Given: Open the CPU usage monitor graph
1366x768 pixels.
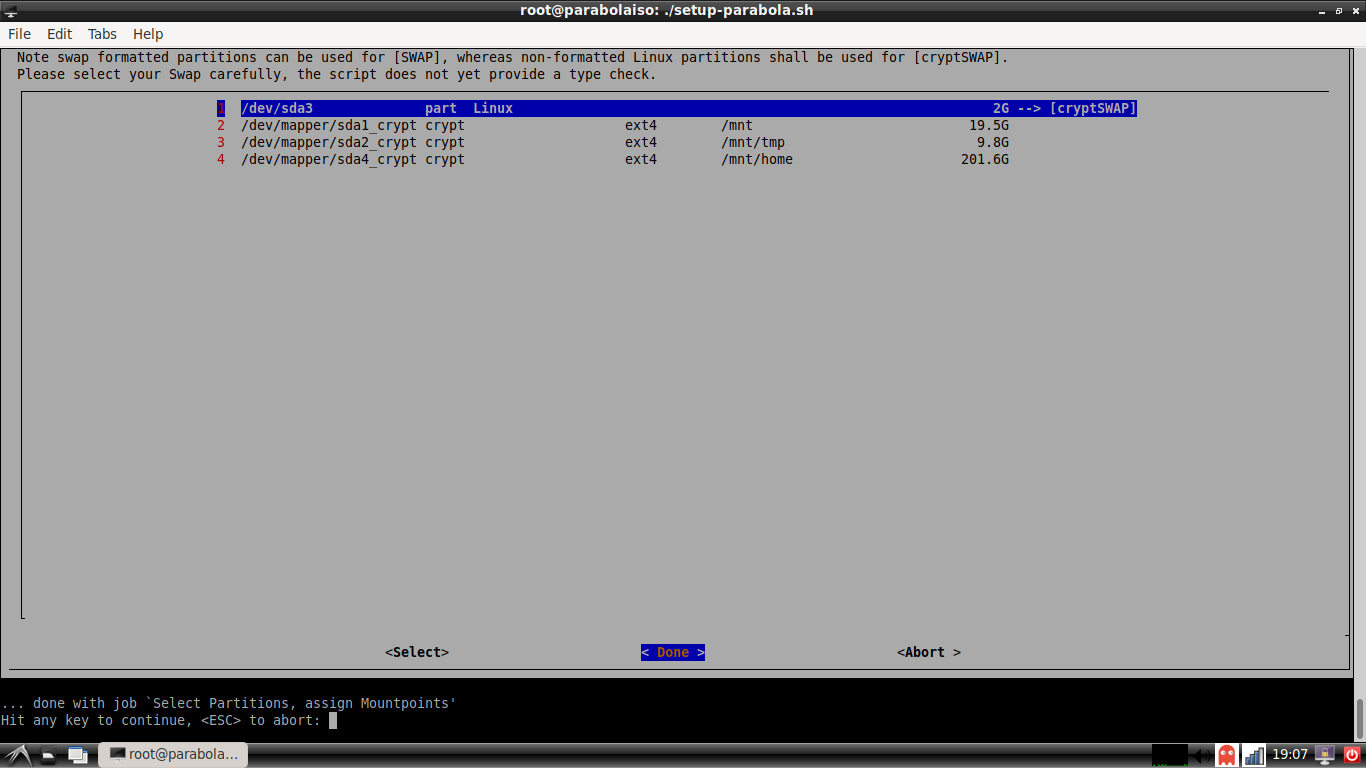Looking at the screenshot, I should tap(1169, 755).
